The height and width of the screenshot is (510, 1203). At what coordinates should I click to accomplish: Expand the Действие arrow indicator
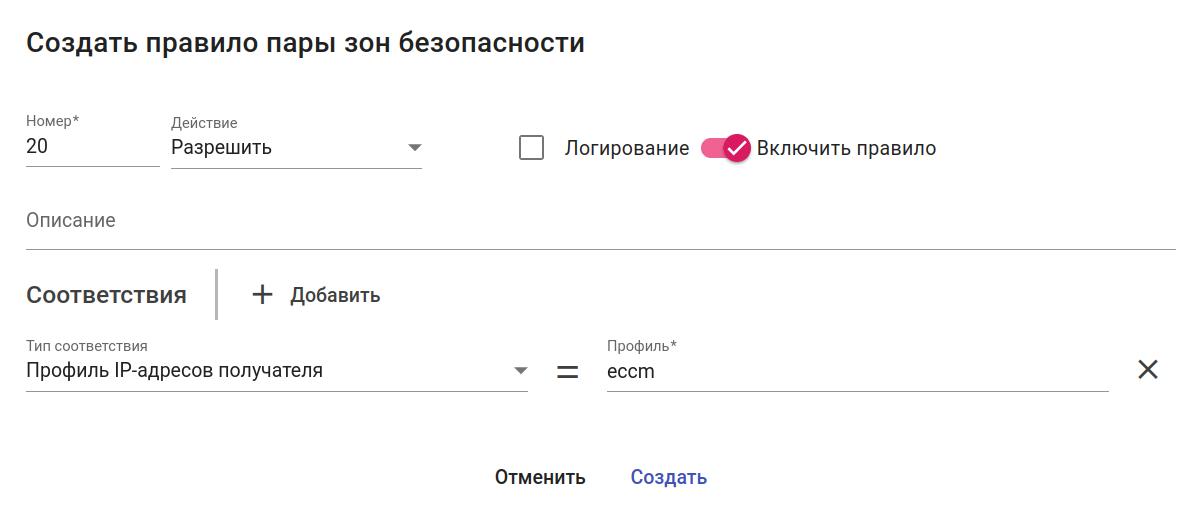pos(415,148)
